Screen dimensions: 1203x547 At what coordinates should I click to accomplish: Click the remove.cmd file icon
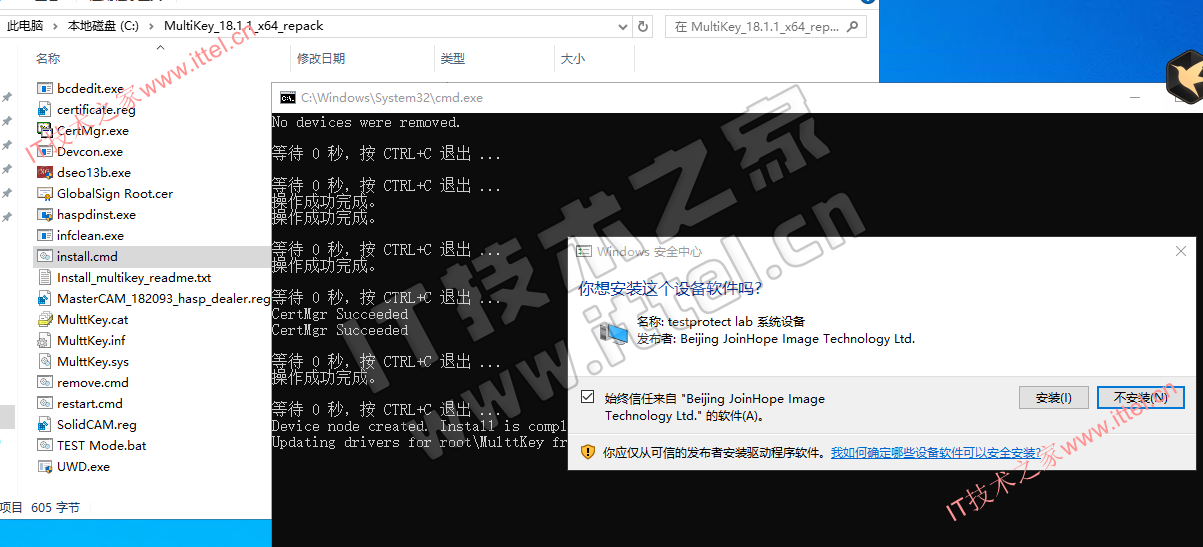click(44, 382)
